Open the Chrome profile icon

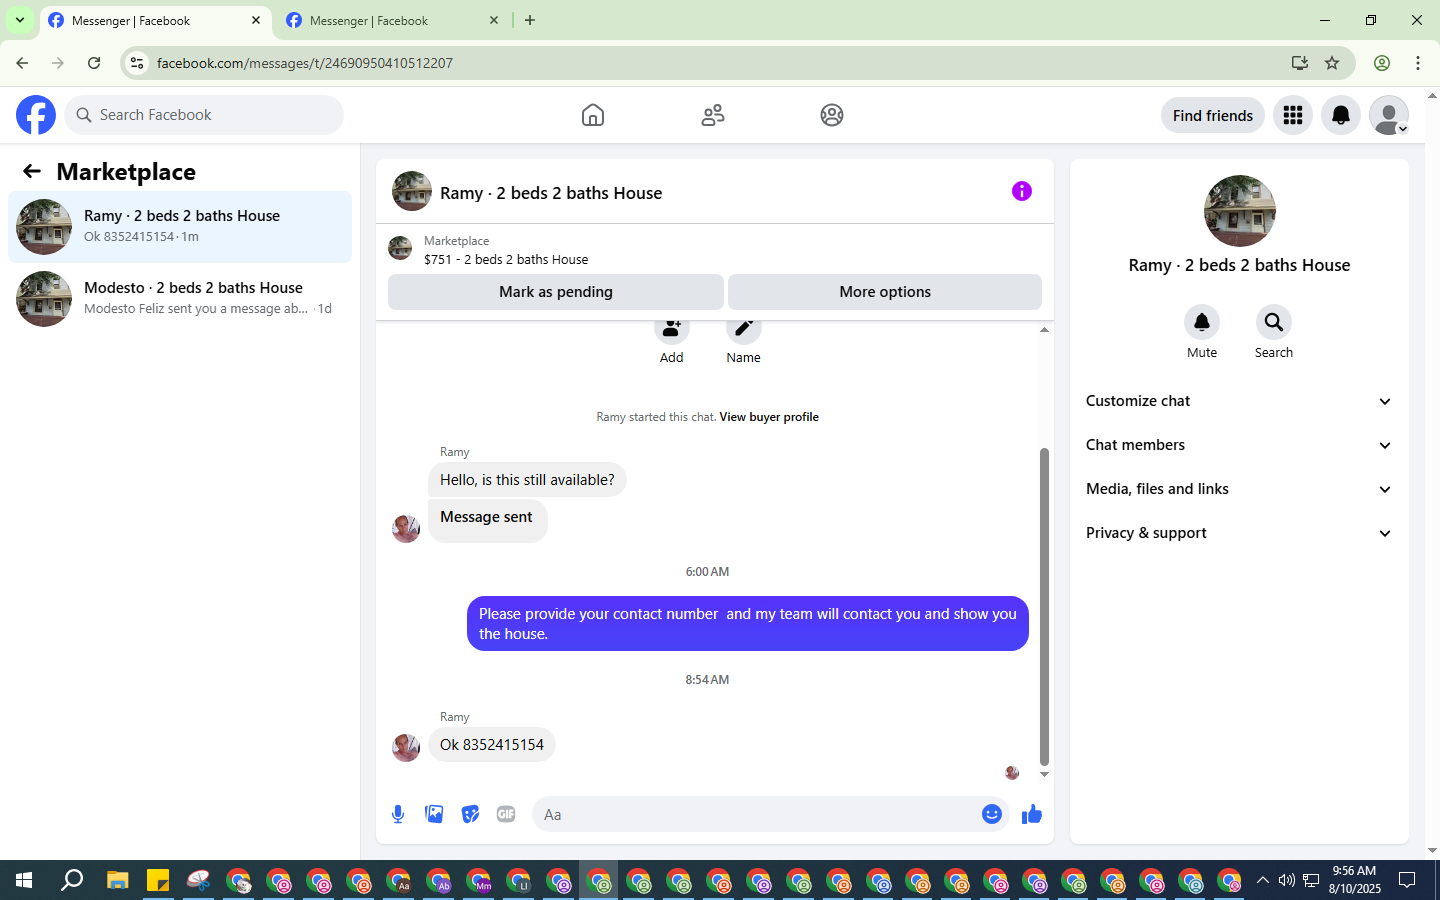[x=1382, y=63]
